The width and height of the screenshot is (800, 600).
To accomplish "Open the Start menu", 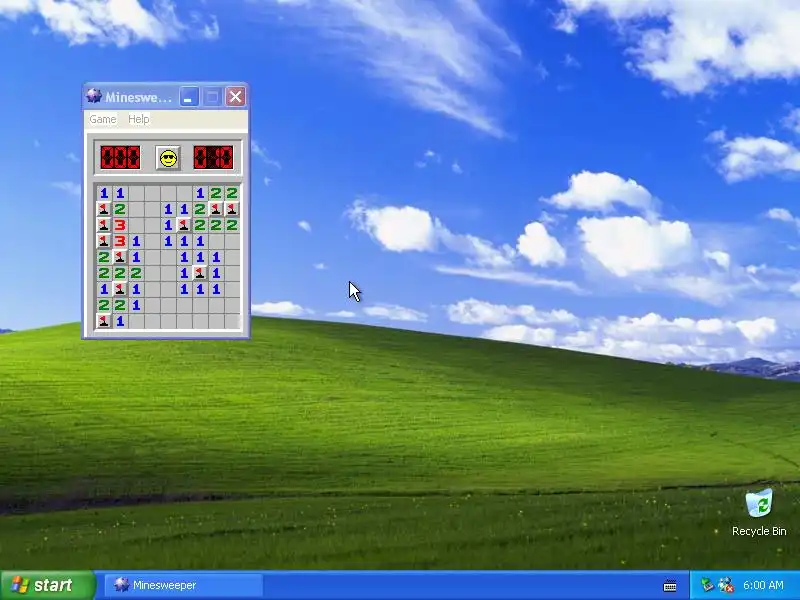I will point(47,585).
